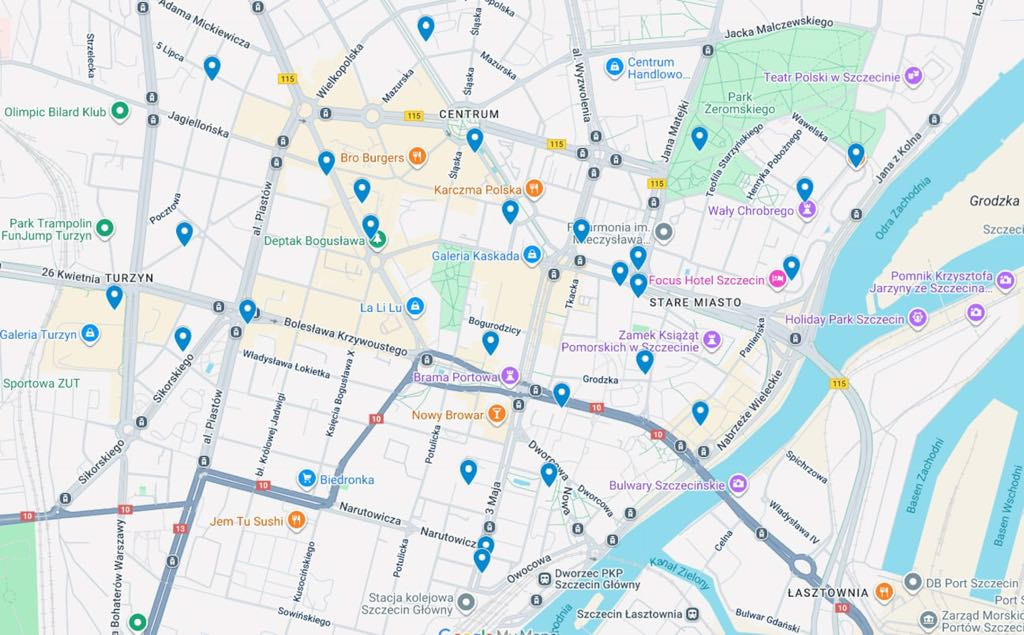Select the Jem Tu Sushi restaurant icon
The width and height of the screenshot is (1024, 635).
point(296,521)
